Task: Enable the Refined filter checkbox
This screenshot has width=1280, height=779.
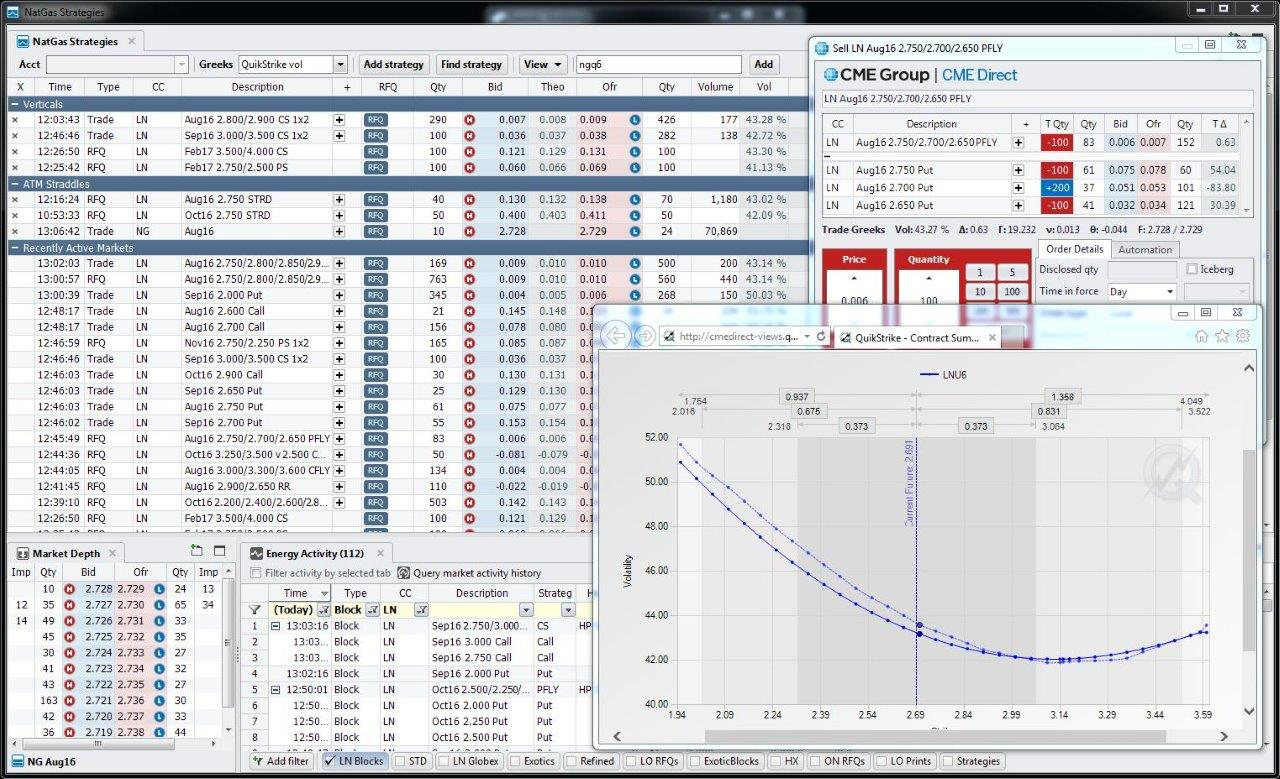Action: 570,761
